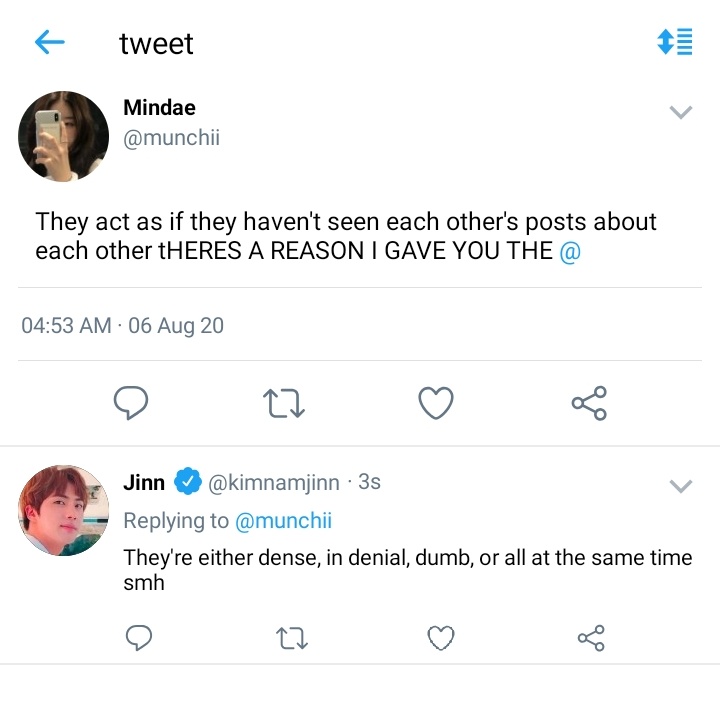
Task: Reply to Mindae's tweet with comment icon
Action: click(x=131, y=403)
